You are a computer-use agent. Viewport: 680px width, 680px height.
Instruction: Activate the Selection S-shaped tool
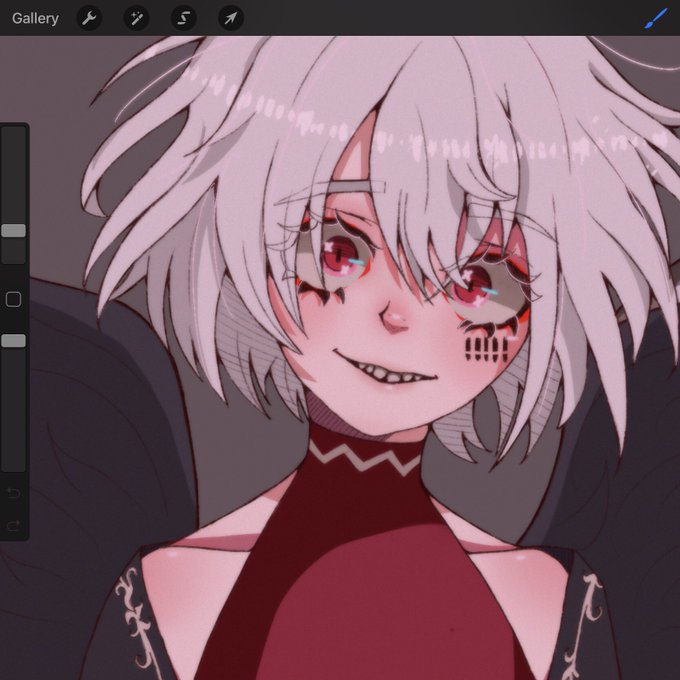pyautogui.click(x=184, y=18)
